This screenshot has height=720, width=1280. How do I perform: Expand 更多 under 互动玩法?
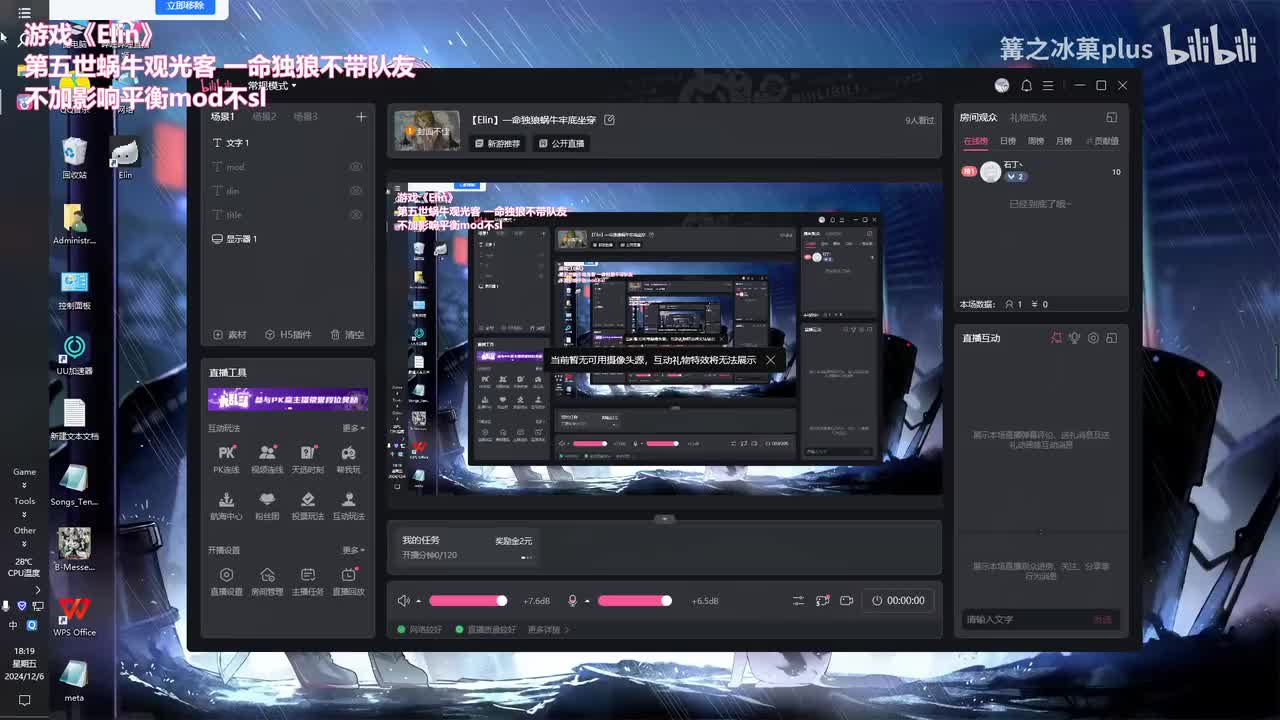[353, 428]
